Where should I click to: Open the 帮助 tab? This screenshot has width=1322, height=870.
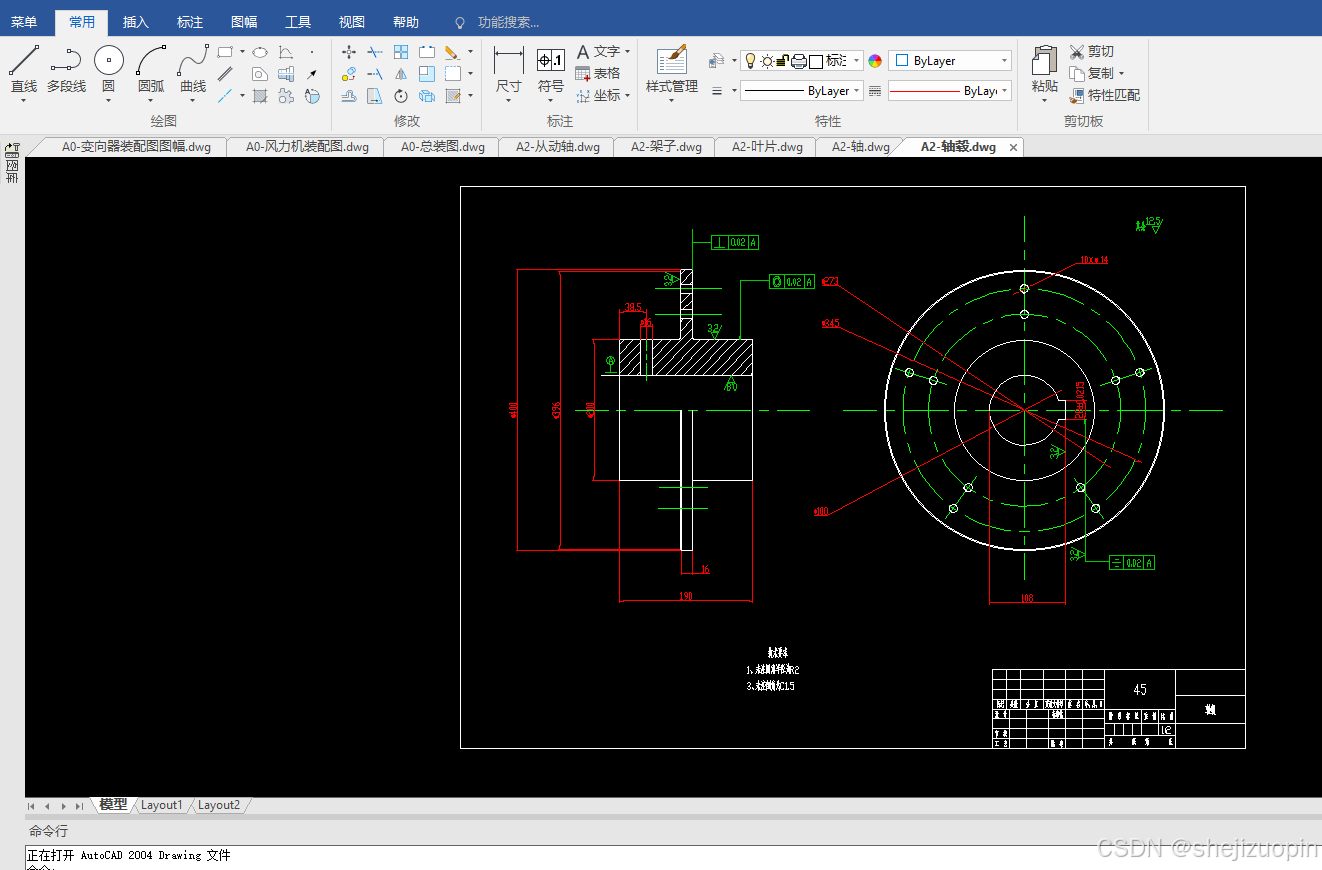(x=405, y=22)
